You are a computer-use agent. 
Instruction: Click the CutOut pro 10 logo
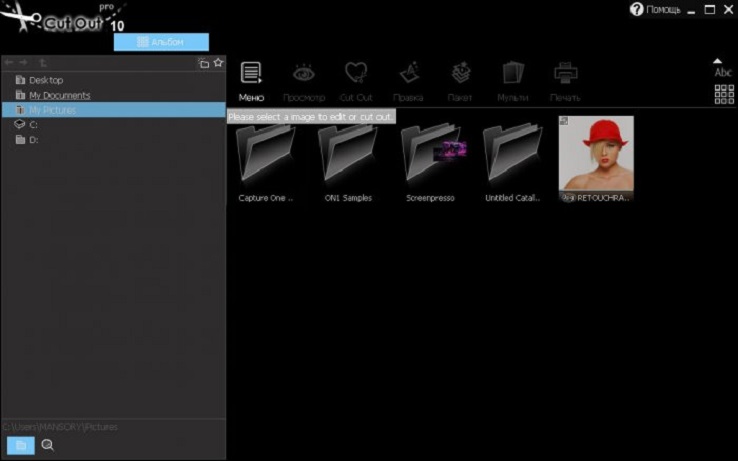[x=64, y=18]
